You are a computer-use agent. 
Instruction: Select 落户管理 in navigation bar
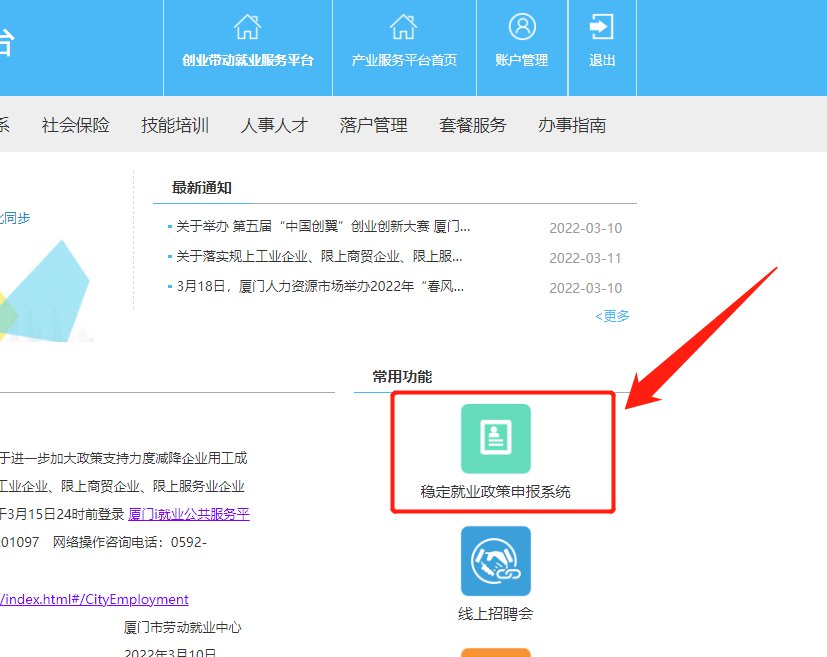(x=373, y=125)
